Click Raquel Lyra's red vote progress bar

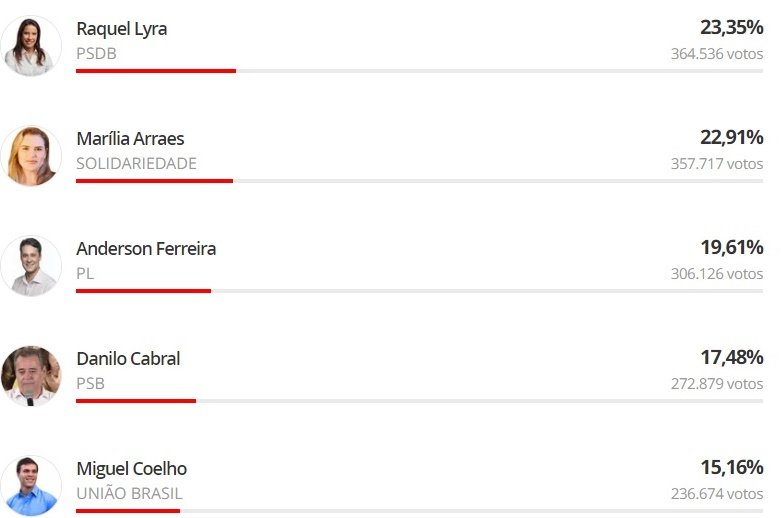tap(156, 71)
